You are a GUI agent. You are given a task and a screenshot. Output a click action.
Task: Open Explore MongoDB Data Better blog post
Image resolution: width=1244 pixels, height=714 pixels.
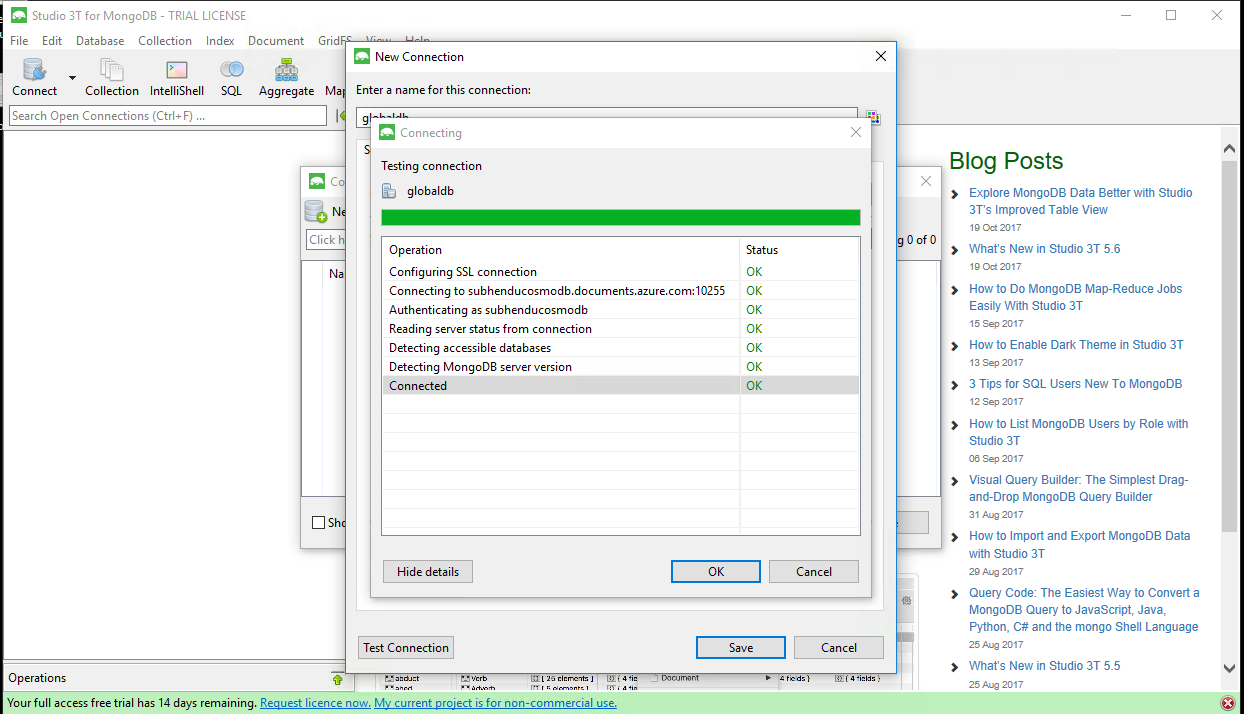click(1080, 201)
